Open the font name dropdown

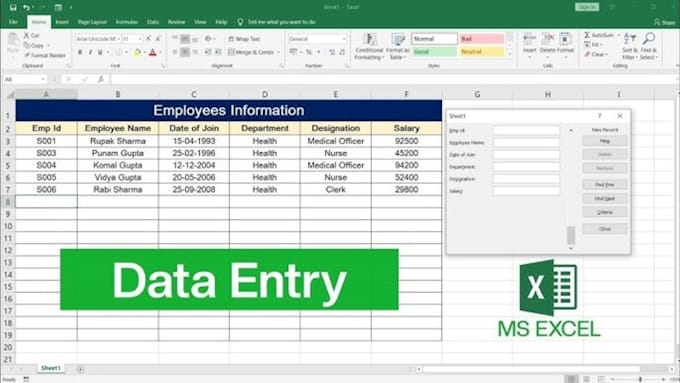(x=118, y=39)
